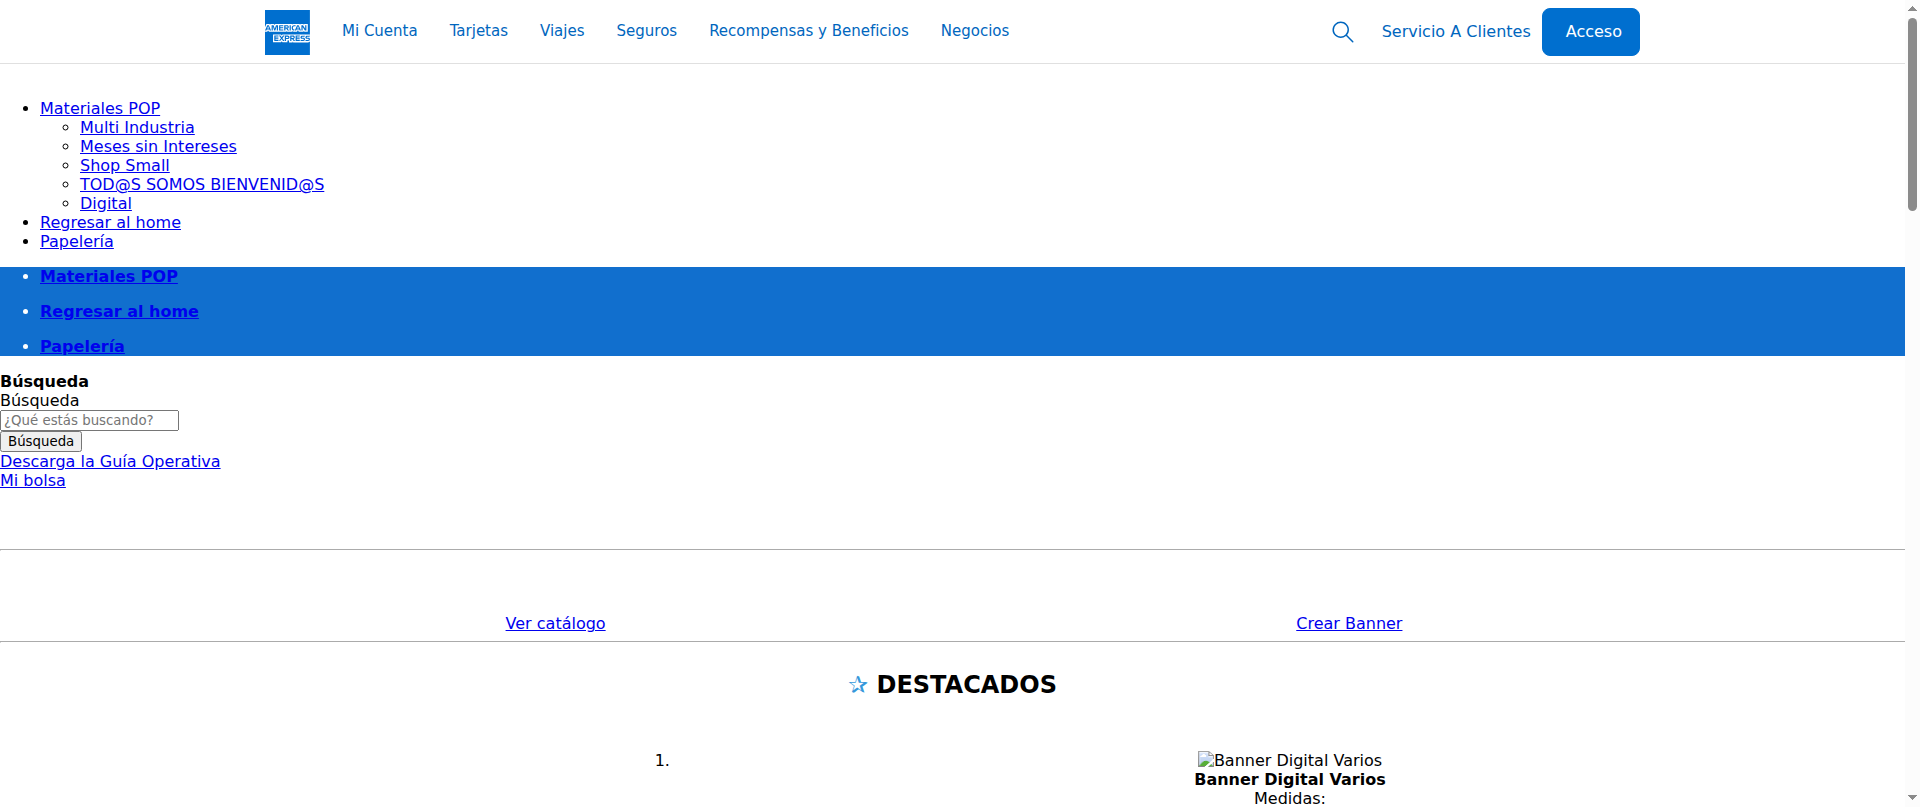Open Ver catálogo link
1920x807 pixels.
click(555, 623)
